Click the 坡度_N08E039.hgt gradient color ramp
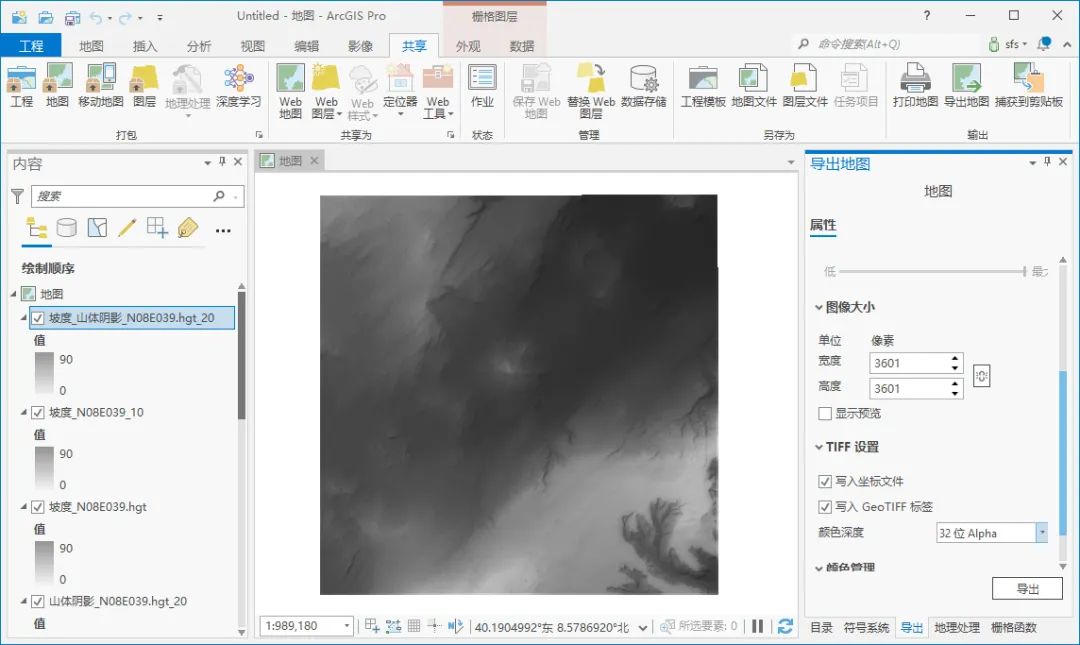1080x645 pixels. click(x=44, y=563)
